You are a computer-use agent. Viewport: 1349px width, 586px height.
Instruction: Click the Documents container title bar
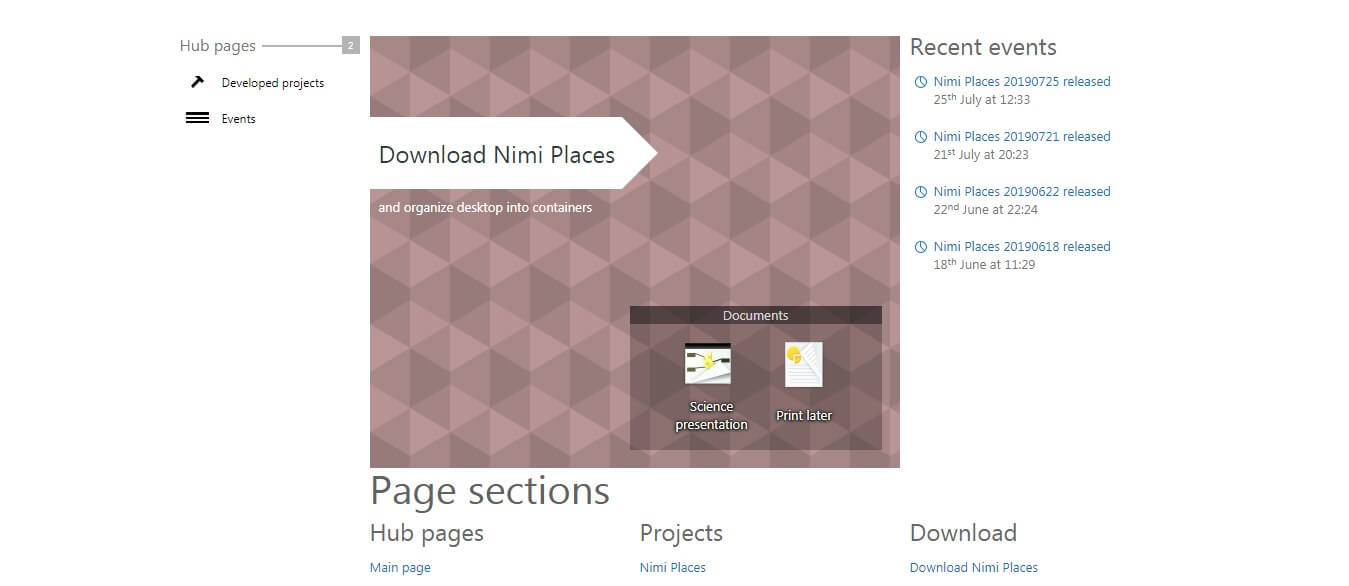756,315
